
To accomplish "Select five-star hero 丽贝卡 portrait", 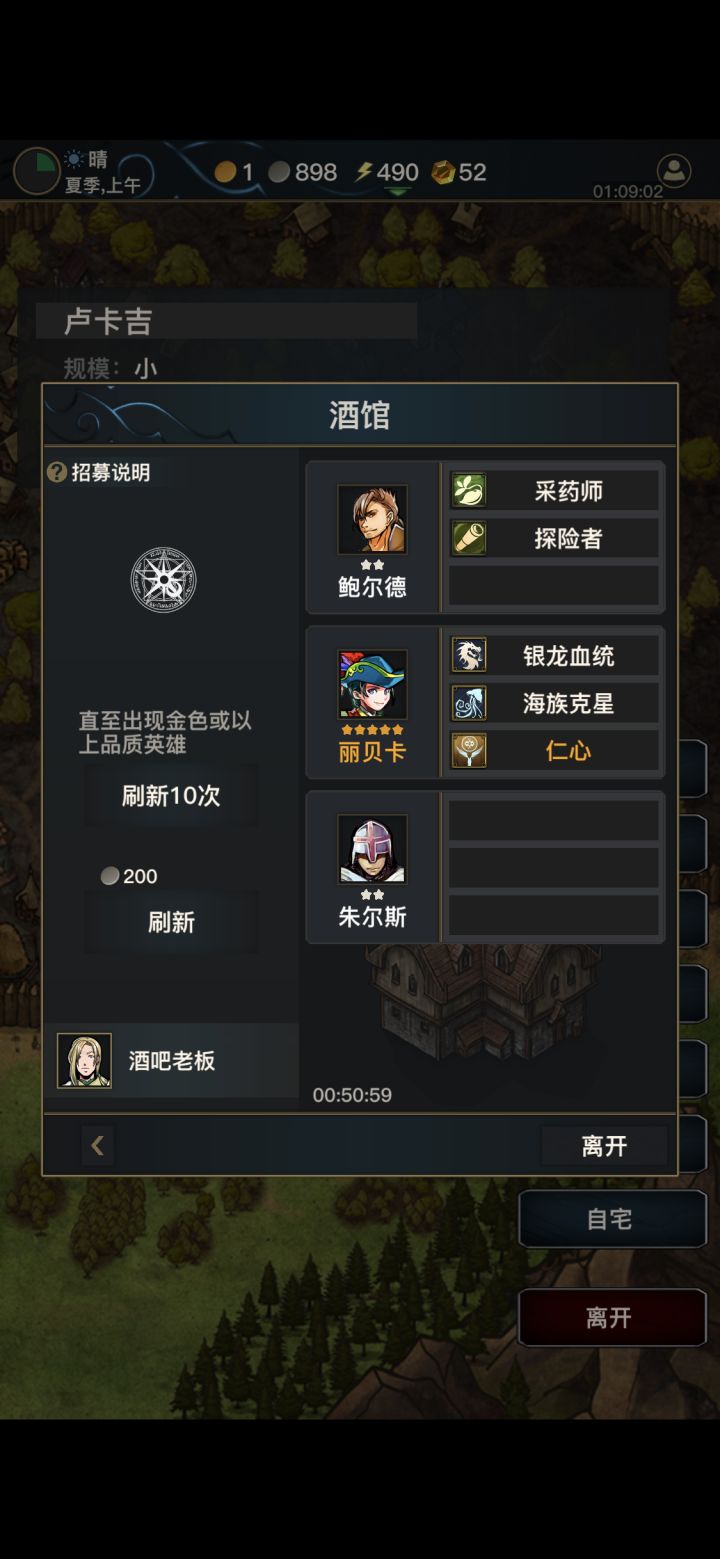I will [x=372, y=684].
